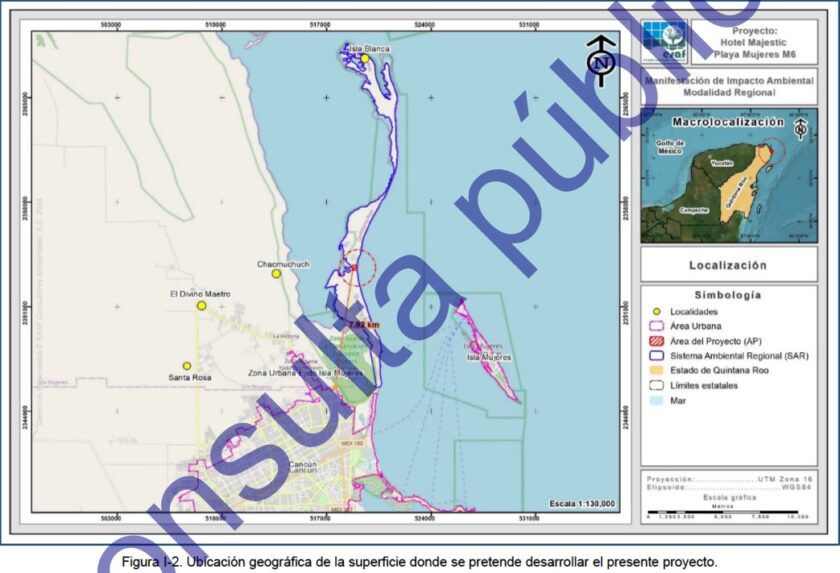Click the Santa Rosa yellow locality marker
Image resolution: width=840 pixels, height=573 pixels.
click(187, 366)
